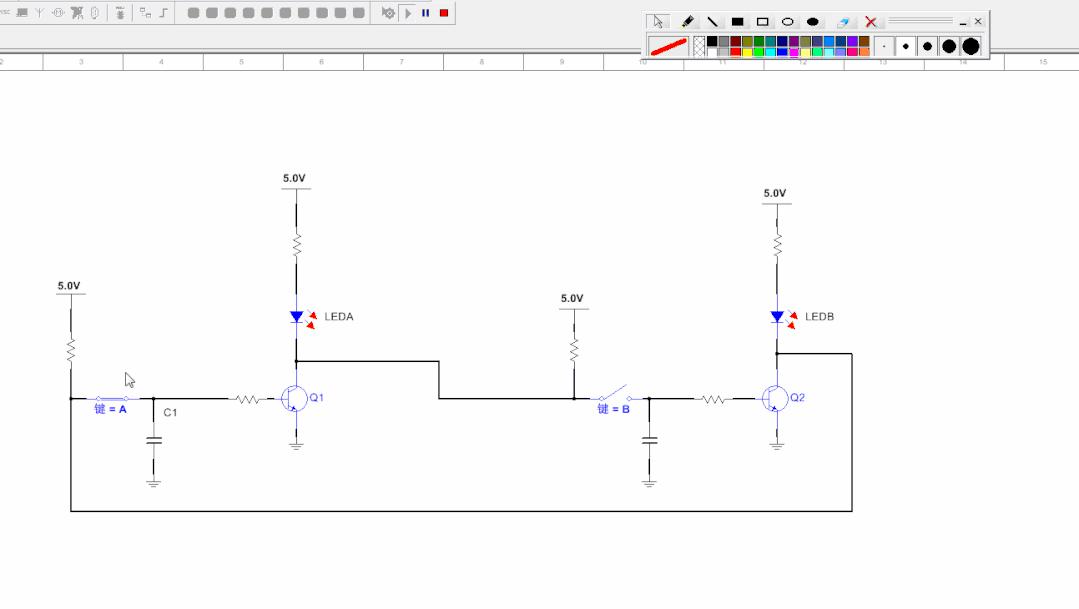Pick the yellow color swatch
Image resolution: width=1079 pixels, height=609 pixels.
tap(748, 52)
